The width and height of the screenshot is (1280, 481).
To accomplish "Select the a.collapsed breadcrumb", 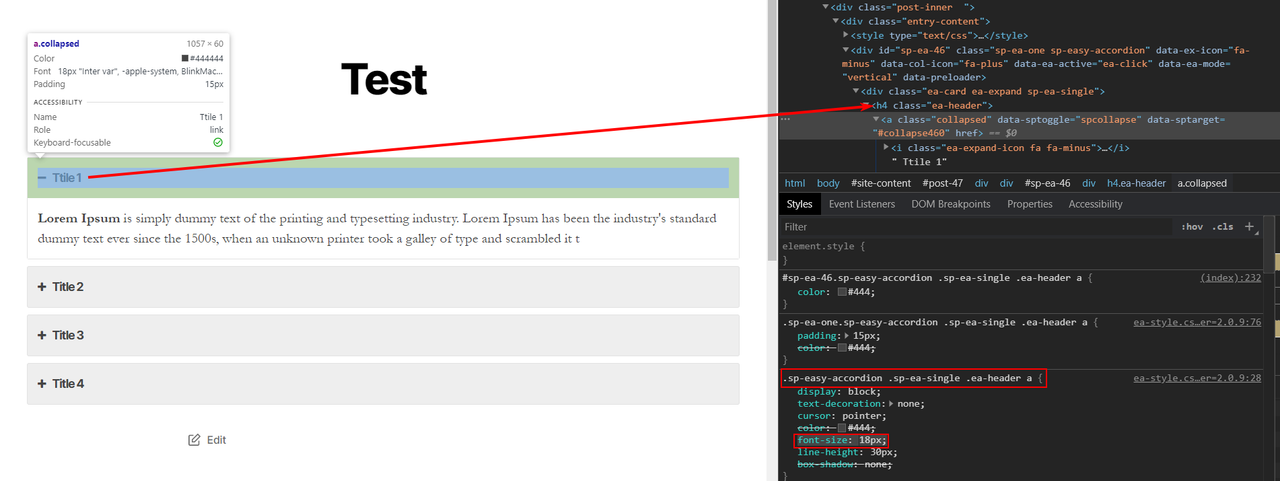I will point(1202,183).
